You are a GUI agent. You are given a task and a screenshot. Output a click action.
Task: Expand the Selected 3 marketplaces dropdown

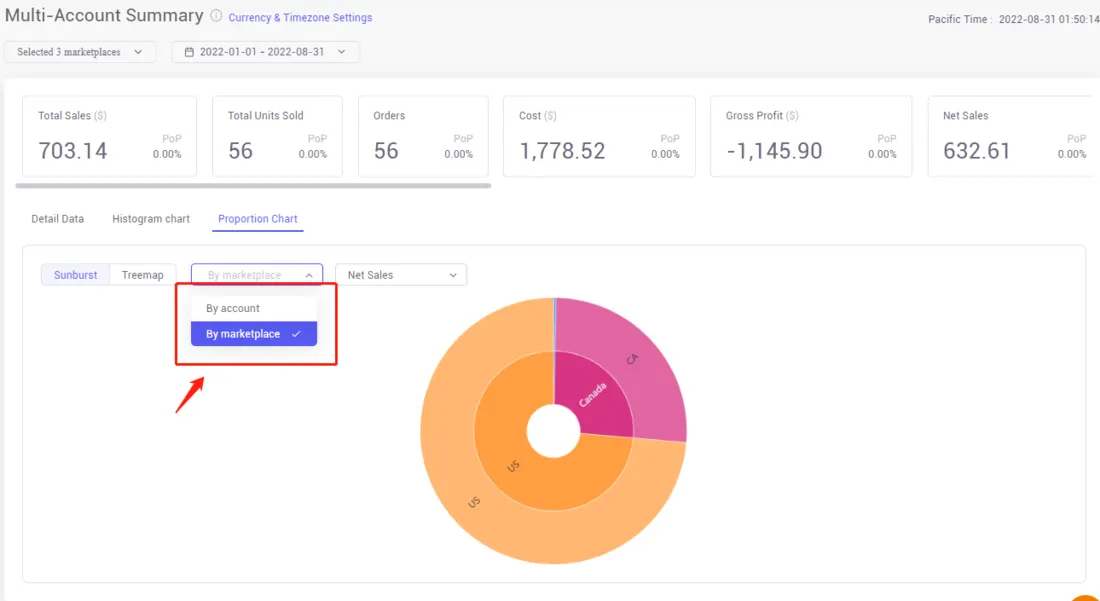coord(80,50)
